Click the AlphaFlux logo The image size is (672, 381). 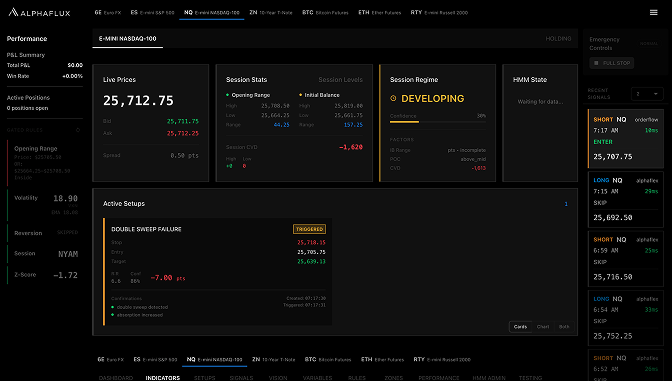(39, 12)
